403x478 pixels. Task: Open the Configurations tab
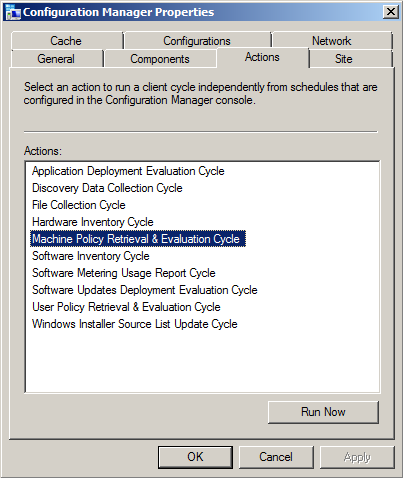coord(197,41)
